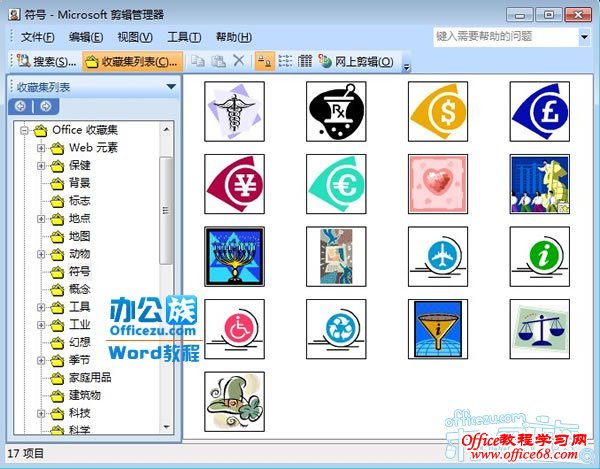Switch to thumbnails view icon
Screen dimensions: 600x469
pyautogui.click(x=264, y=61)
